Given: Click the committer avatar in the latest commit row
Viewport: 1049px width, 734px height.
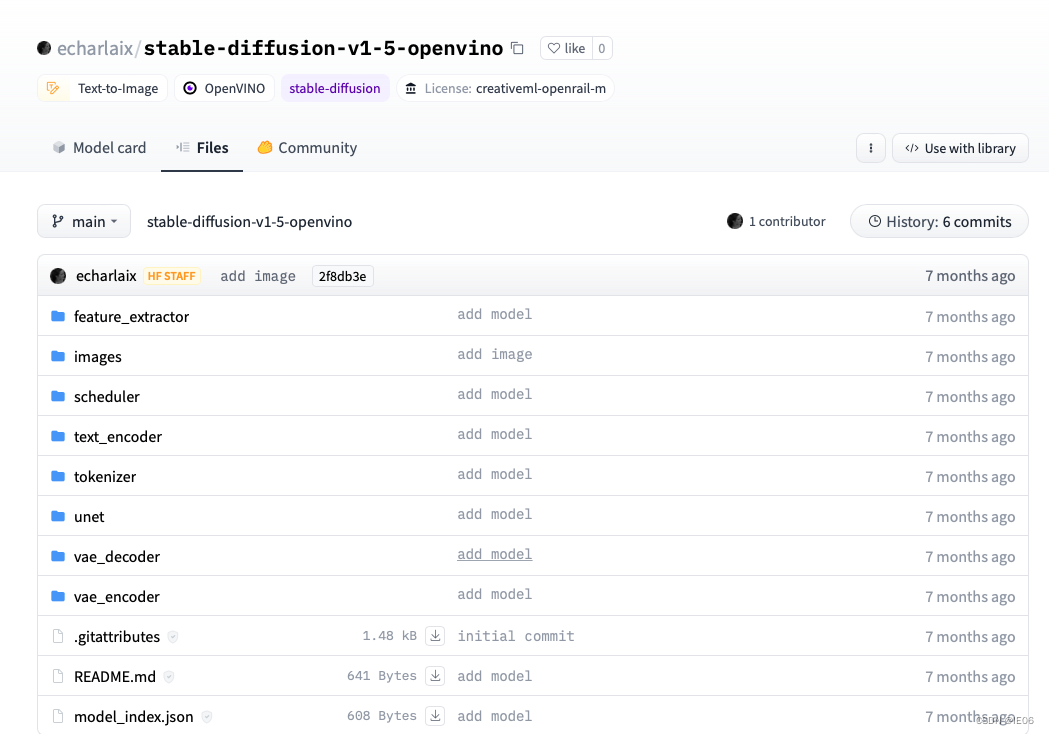Looking at the screenshot, I should click(x=58, y=276).
